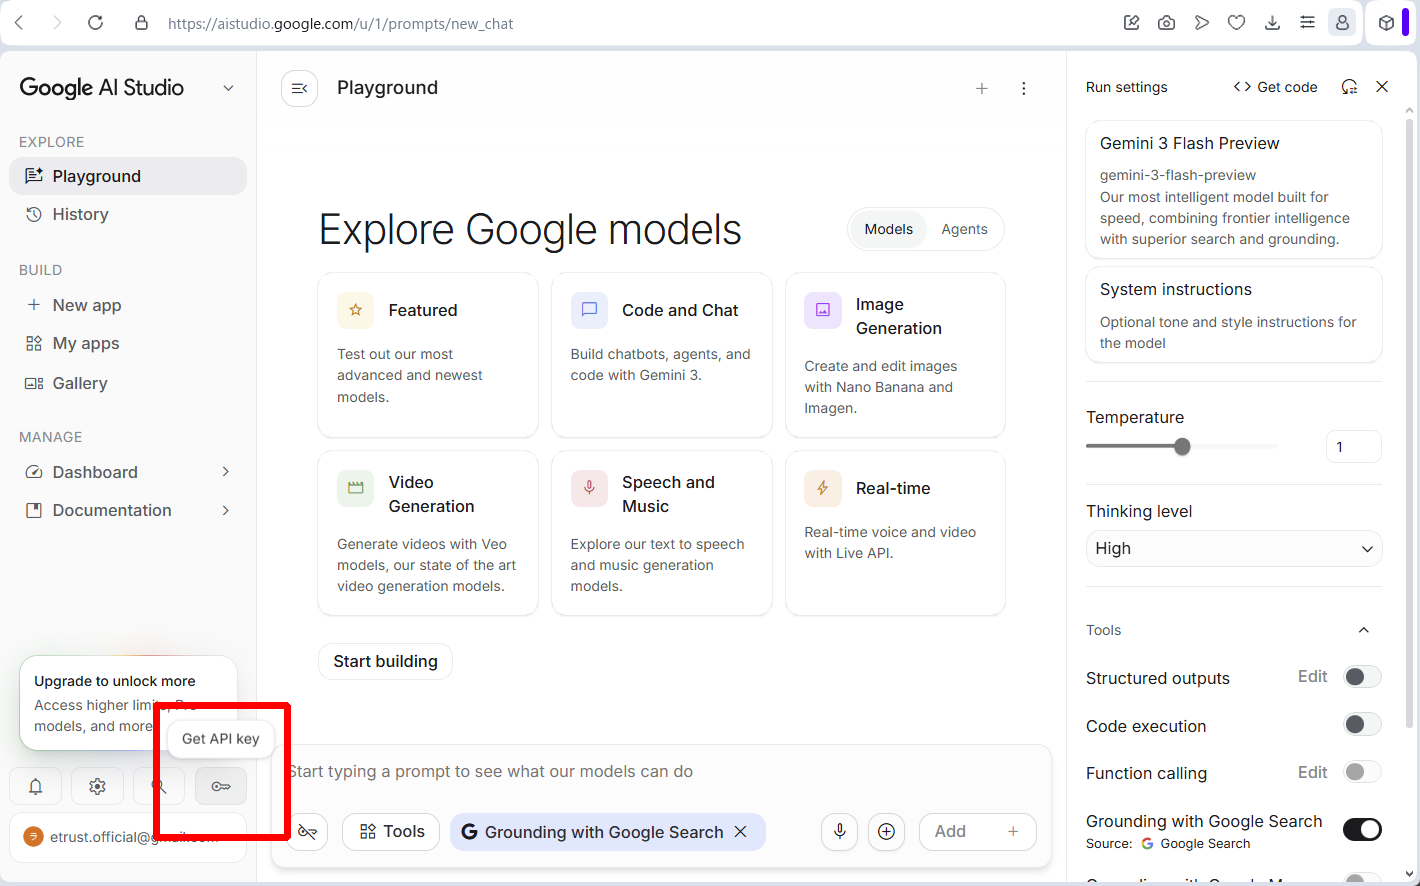Expand the Documentation submenu arrow
This screenshot has width=1420, height=886.
click(226, 510)
